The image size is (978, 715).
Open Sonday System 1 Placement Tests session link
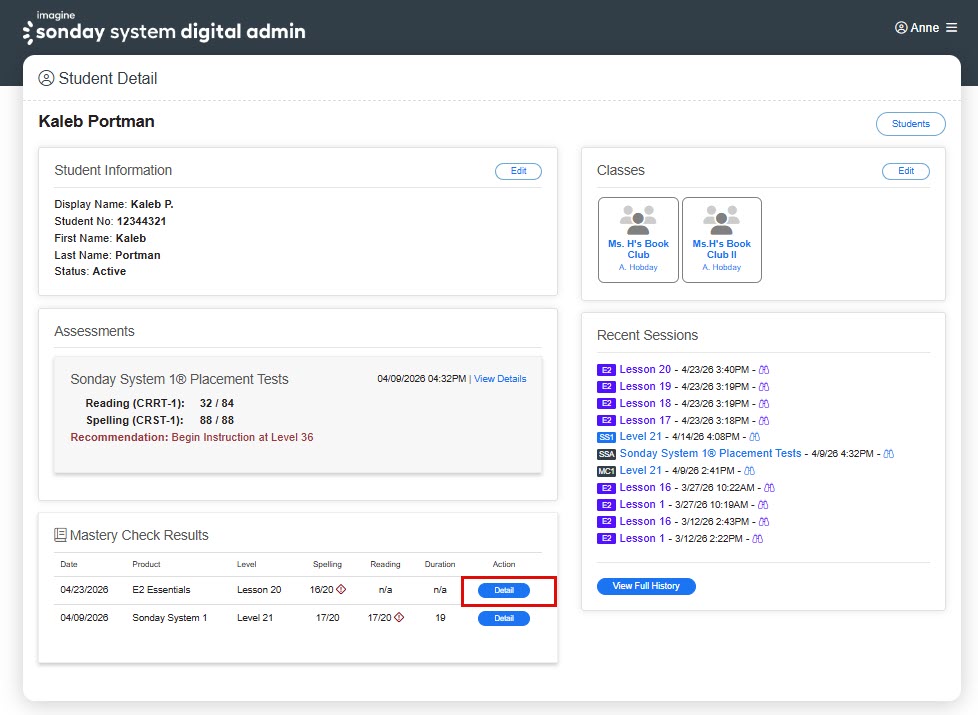coord(710,454)
